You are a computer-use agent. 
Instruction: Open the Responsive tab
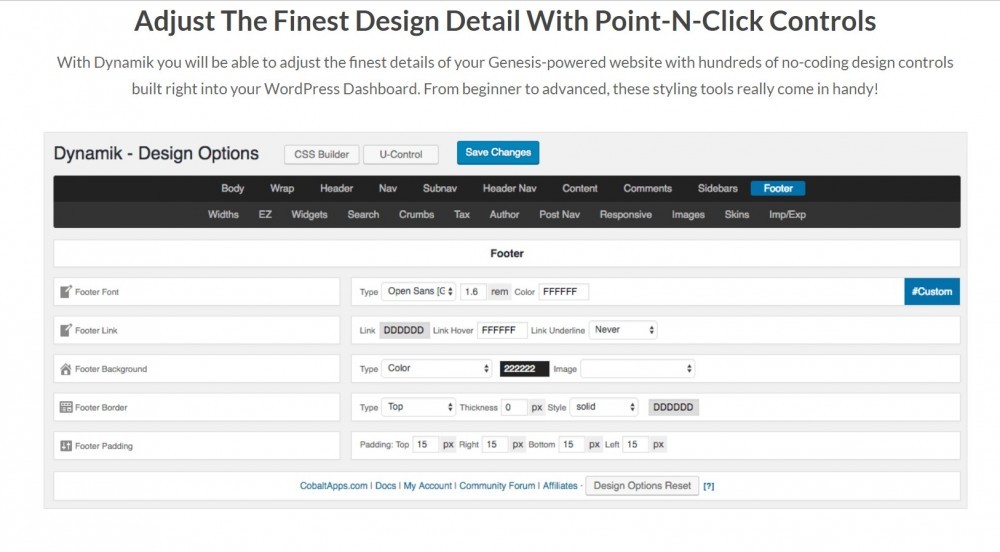click(626, 215)
